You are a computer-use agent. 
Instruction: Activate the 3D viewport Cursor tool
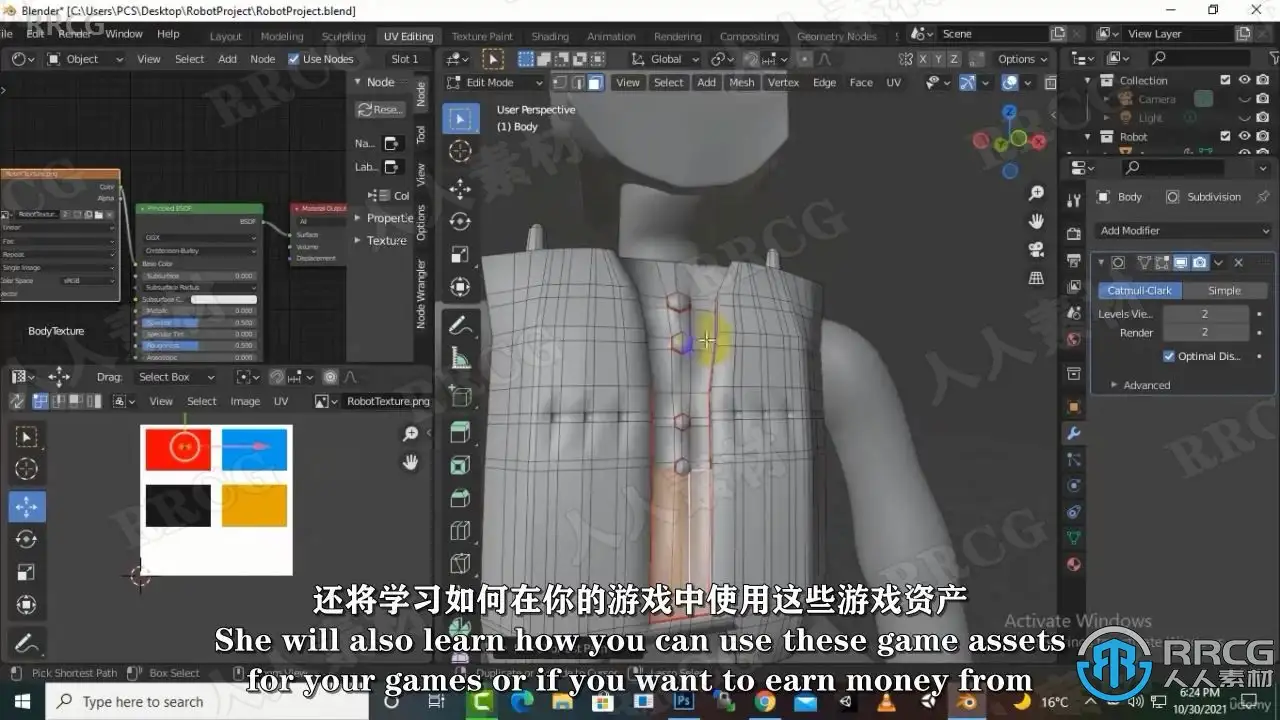pos(460,152)
